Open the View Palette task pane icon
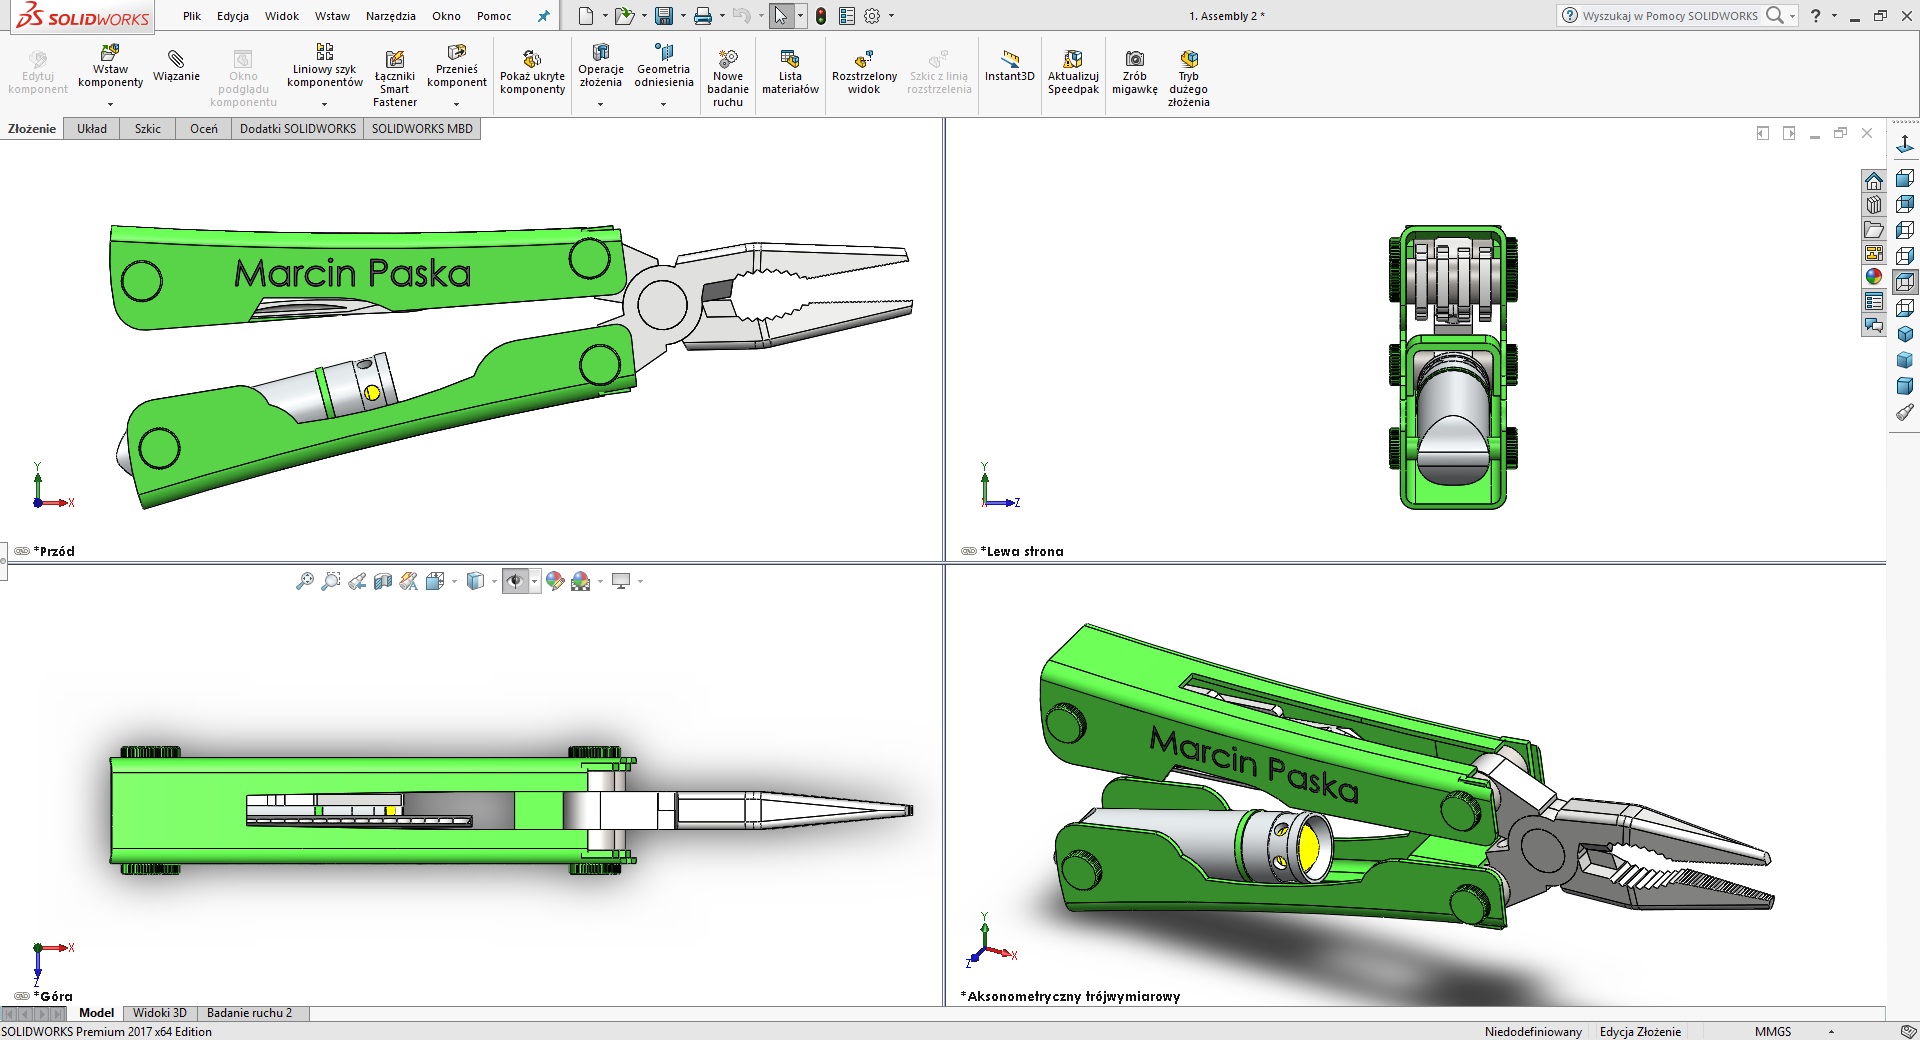This screenshot has width=1920, height=1040. point(1874,253)
